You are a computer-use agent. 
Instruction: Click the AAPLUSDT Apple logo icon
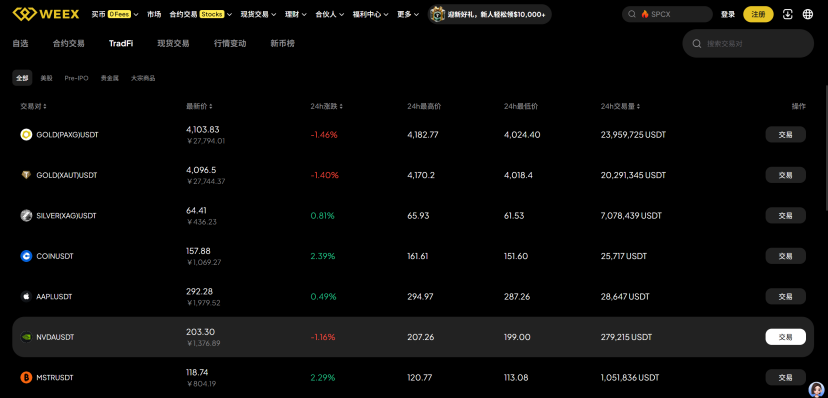(x=26, y=297)
